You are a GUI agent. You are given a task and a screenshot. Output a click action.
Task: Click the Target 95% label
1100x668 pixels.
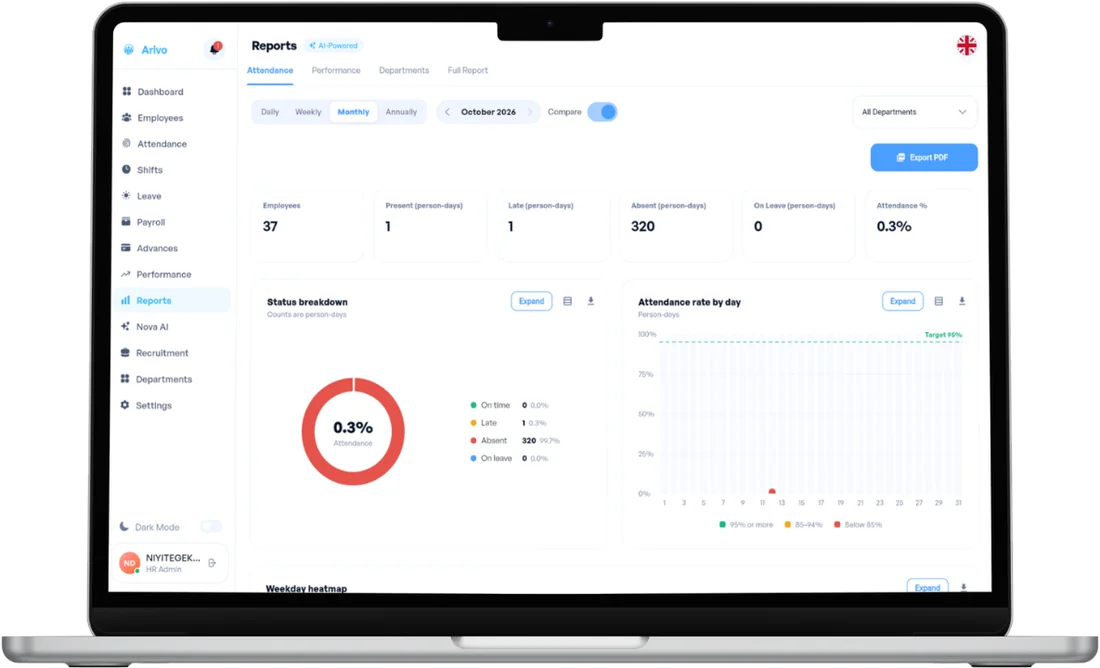pyautogui.click(x=943, y=335)
